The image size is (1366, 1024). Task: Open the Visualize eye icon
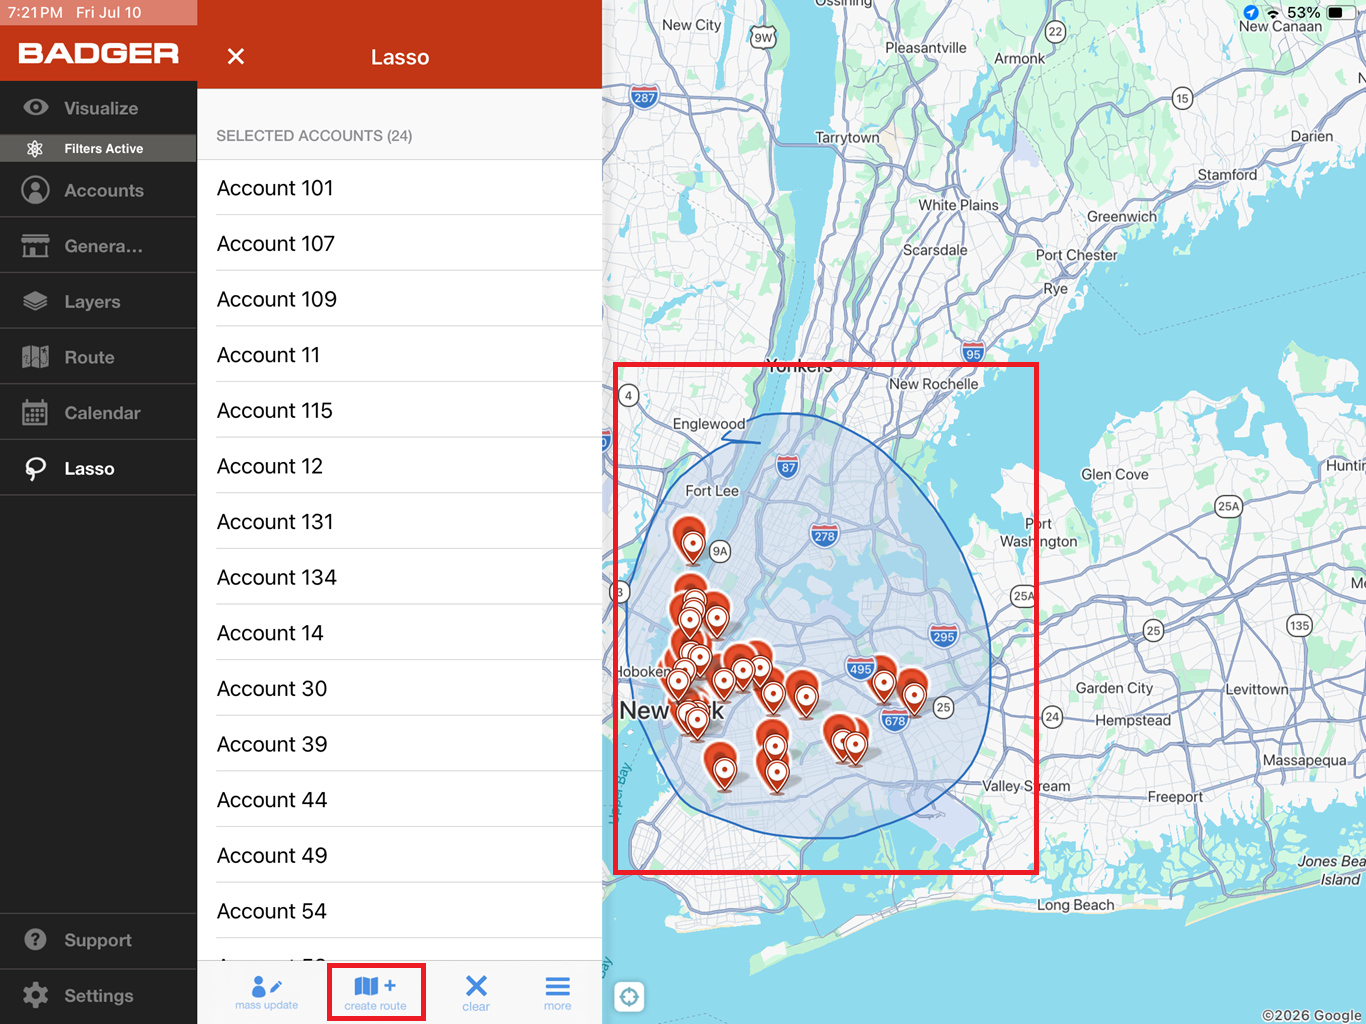[36, 108]
